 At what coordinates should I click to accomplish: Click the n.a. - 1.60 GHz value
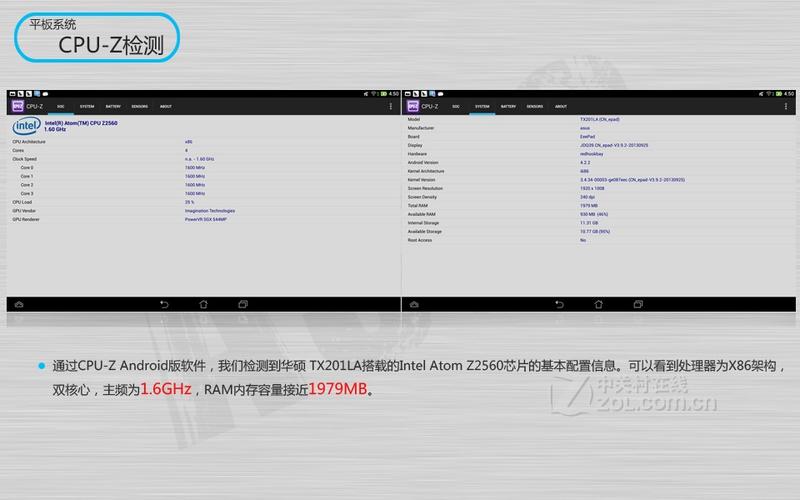[199, 159]
